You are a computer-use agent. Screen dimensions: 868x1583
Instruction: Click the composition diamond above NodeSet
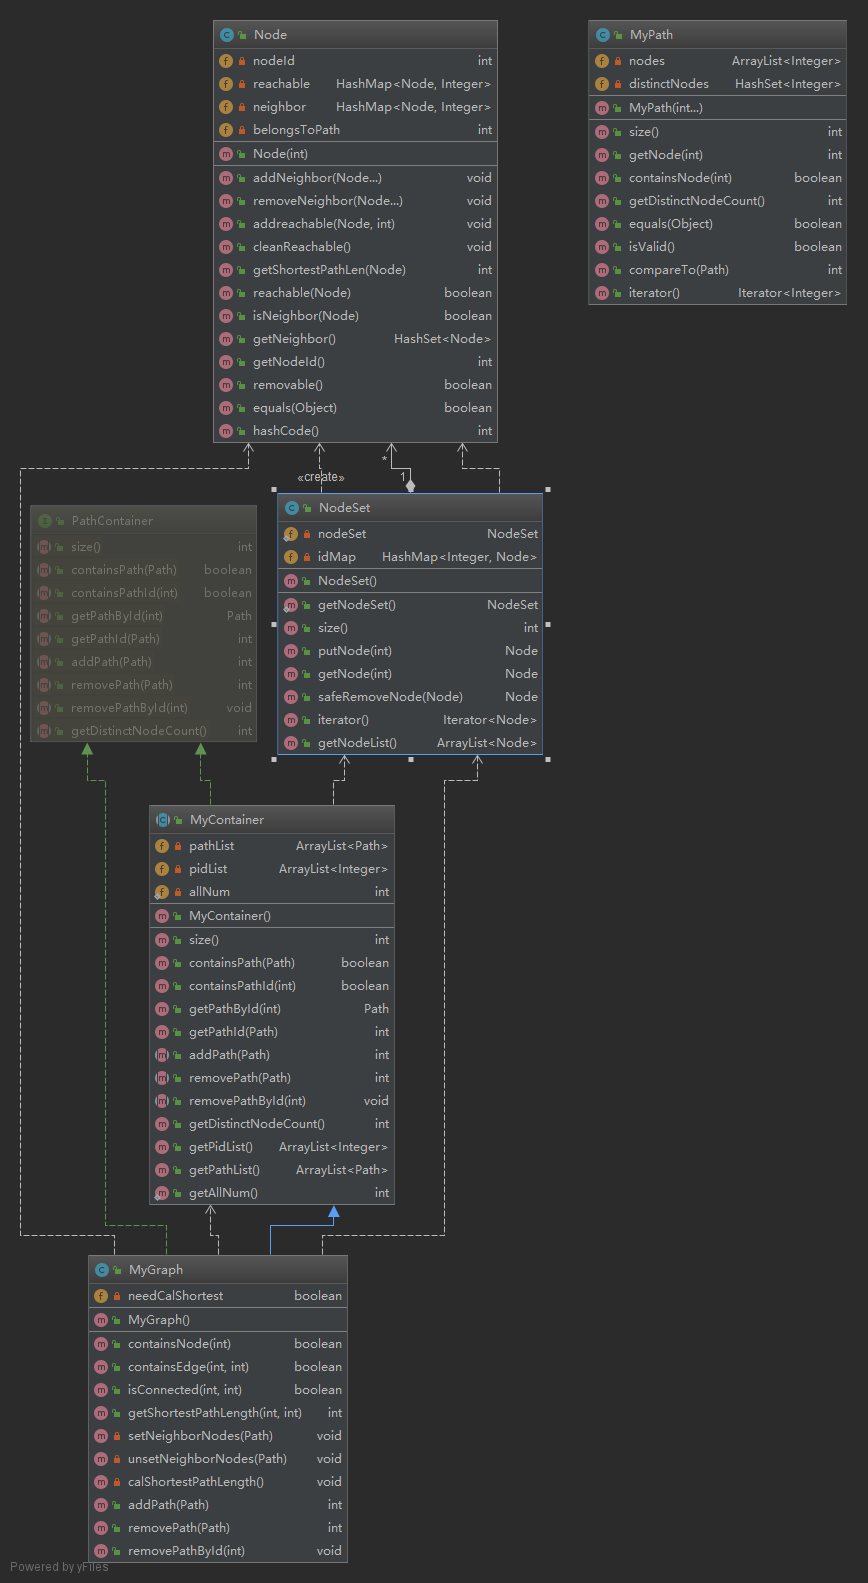tap(410, 485)
